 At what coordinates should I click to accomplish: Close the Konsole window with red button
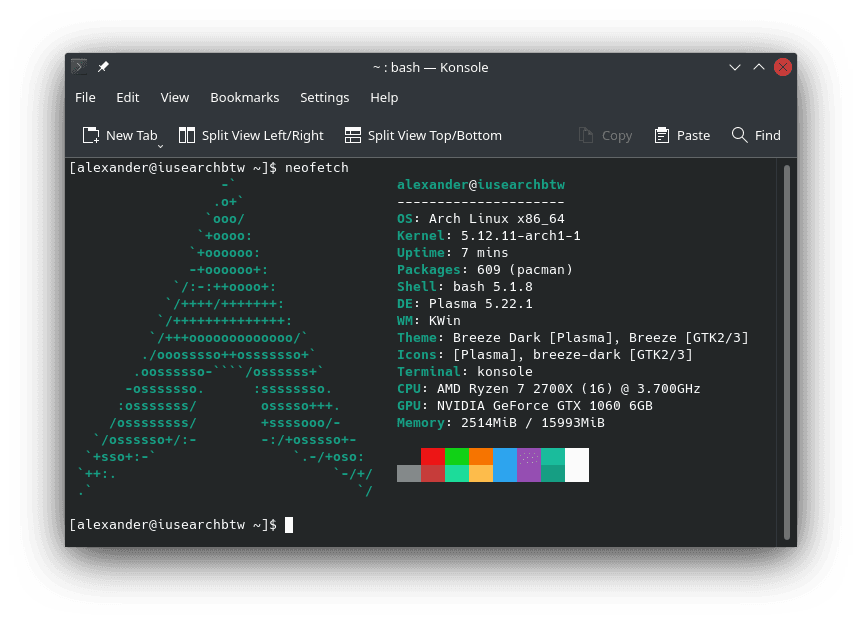pyautogui.click(x=783, y=67)
